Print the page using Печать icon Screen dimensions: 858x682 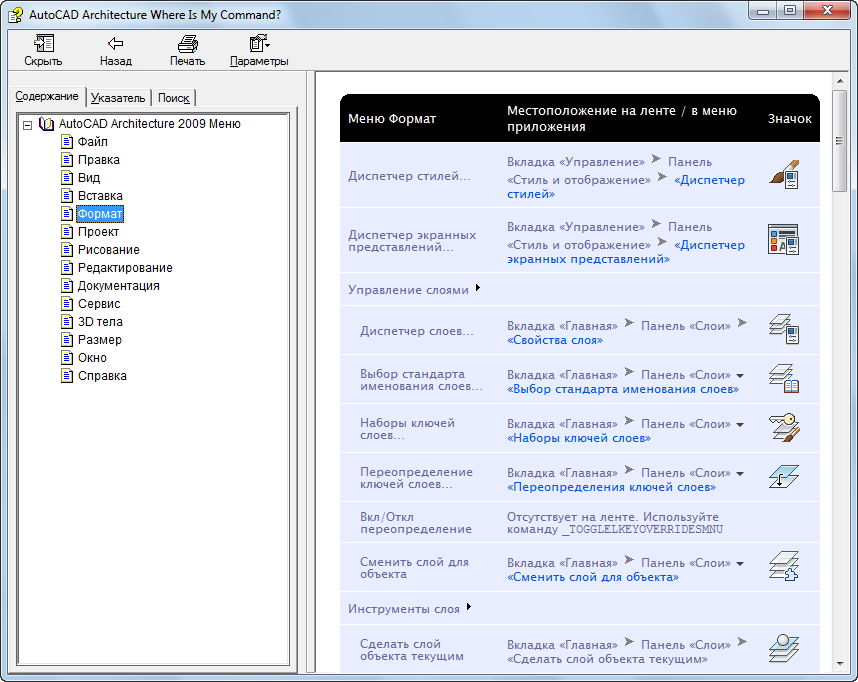[x=188, y=43]
